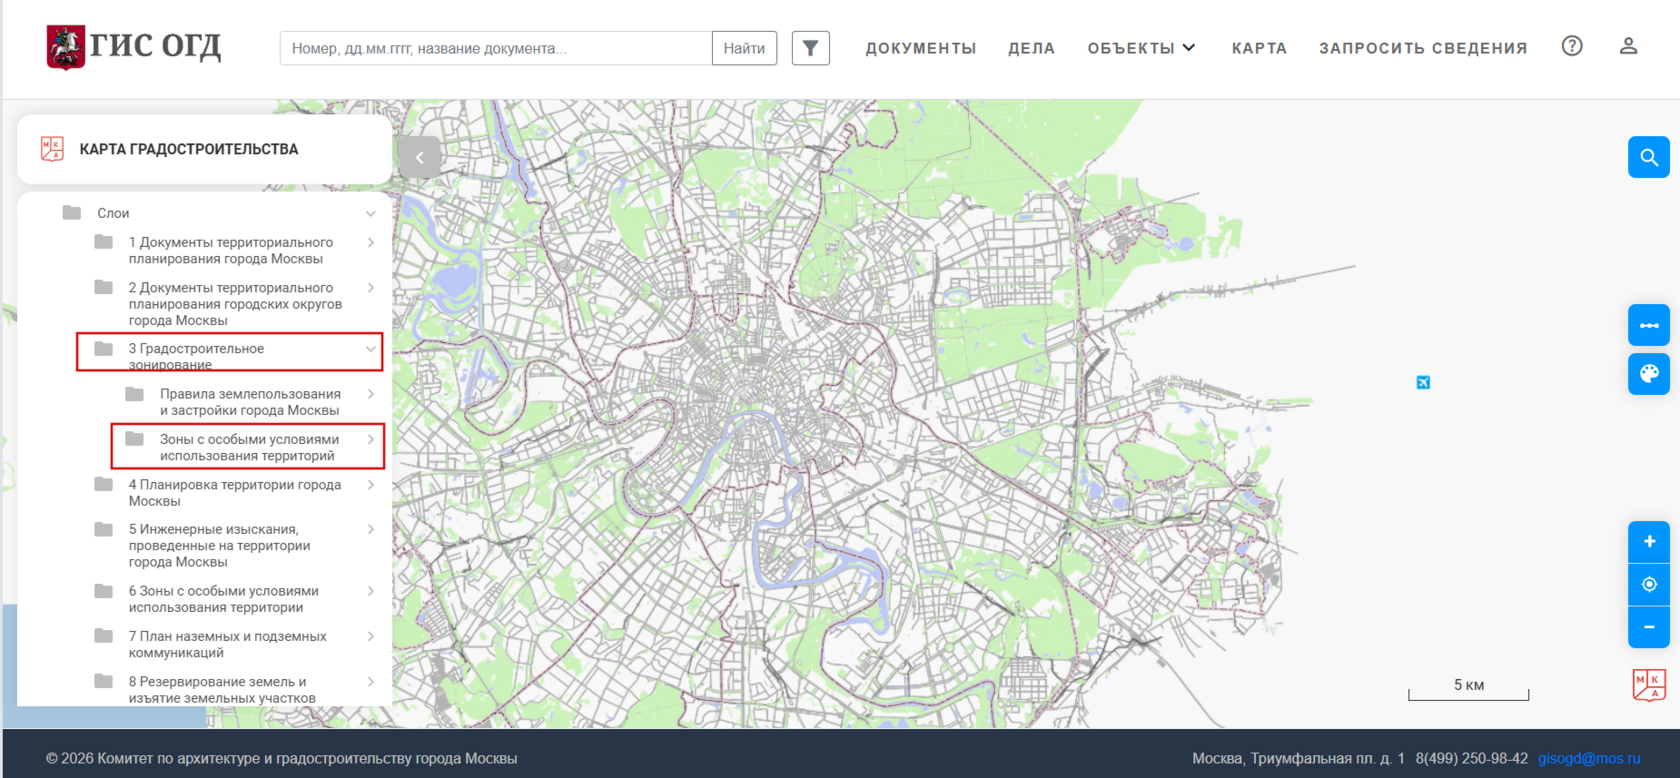Image resolution: width=1680 pixels, height=778 pixels.
Task: Select 4 Планировка территории города Москвы
Action: point(235,493)
